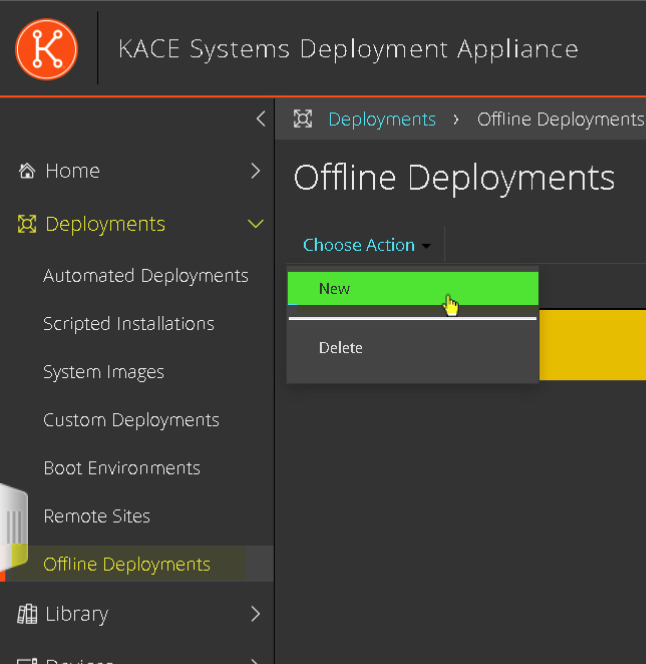646x664 pixels.
Task: Open Remote Sites
Action: [97, 516]
